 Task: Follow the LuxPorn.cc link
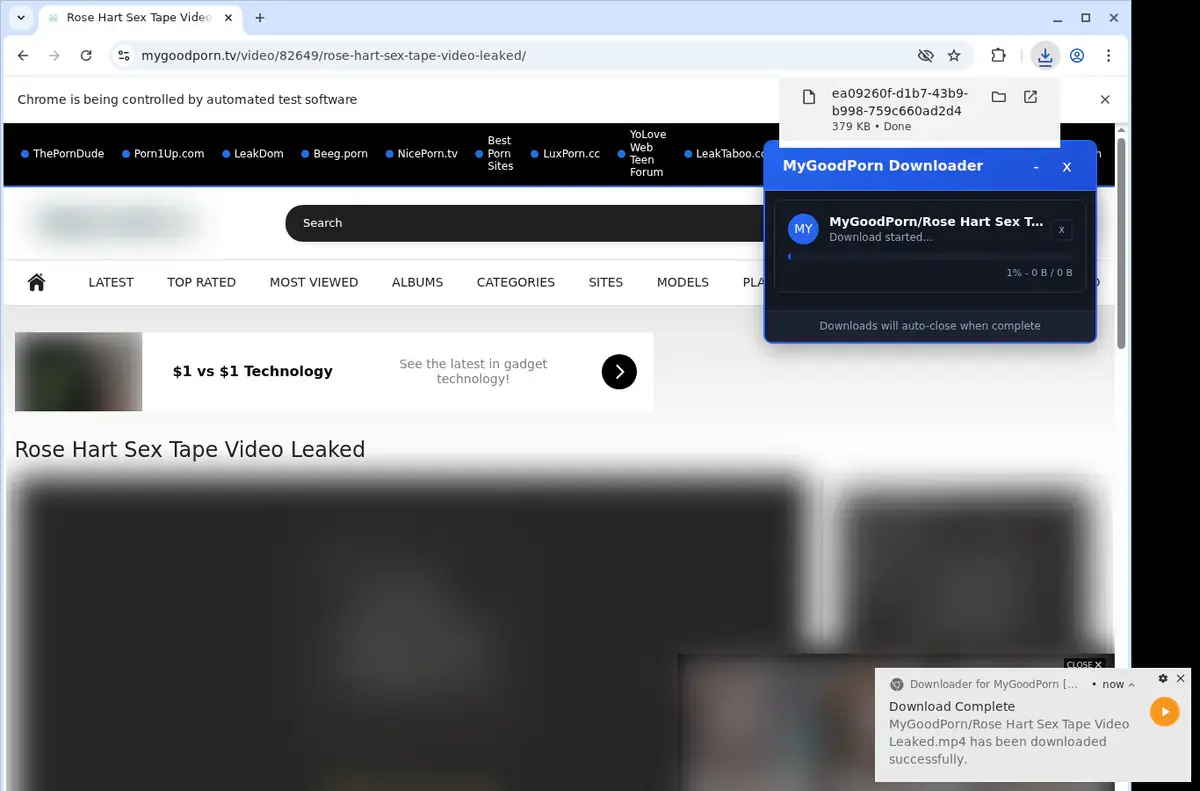(x=572, y=154)
